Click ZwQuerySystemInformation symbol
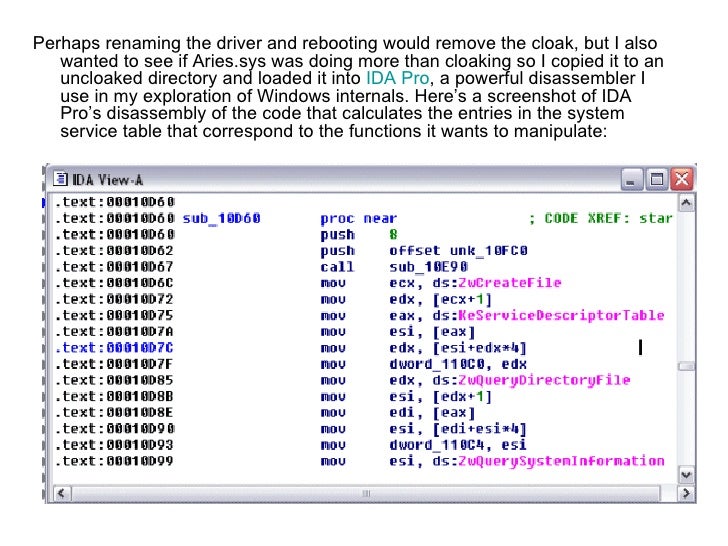Image resolution: width=728 pixels, height=546 pixels. [561, 461]
